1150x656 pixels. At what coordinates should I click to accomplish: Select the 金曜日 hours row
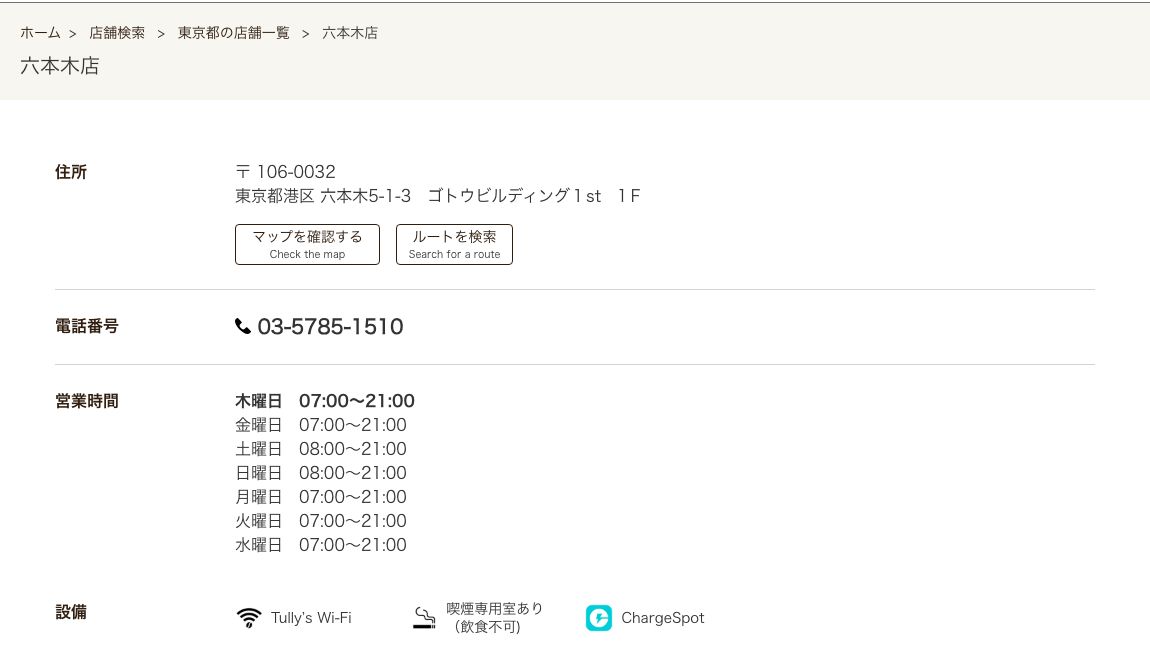coord(321,425)
